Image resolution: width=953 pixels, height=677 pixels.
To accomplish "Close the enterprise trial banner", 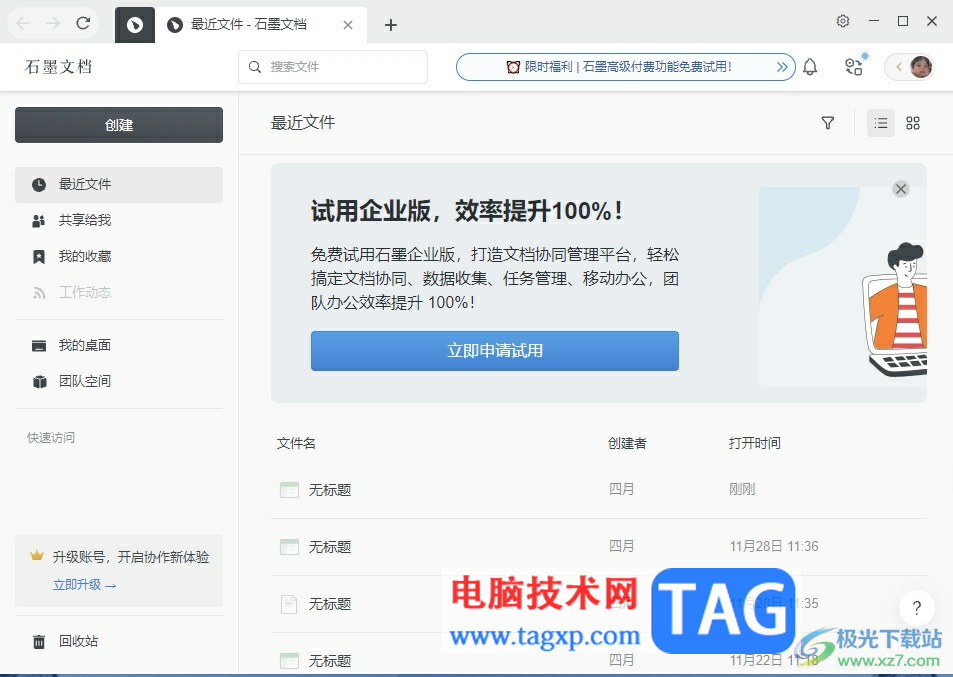I will tap(901, 189).
